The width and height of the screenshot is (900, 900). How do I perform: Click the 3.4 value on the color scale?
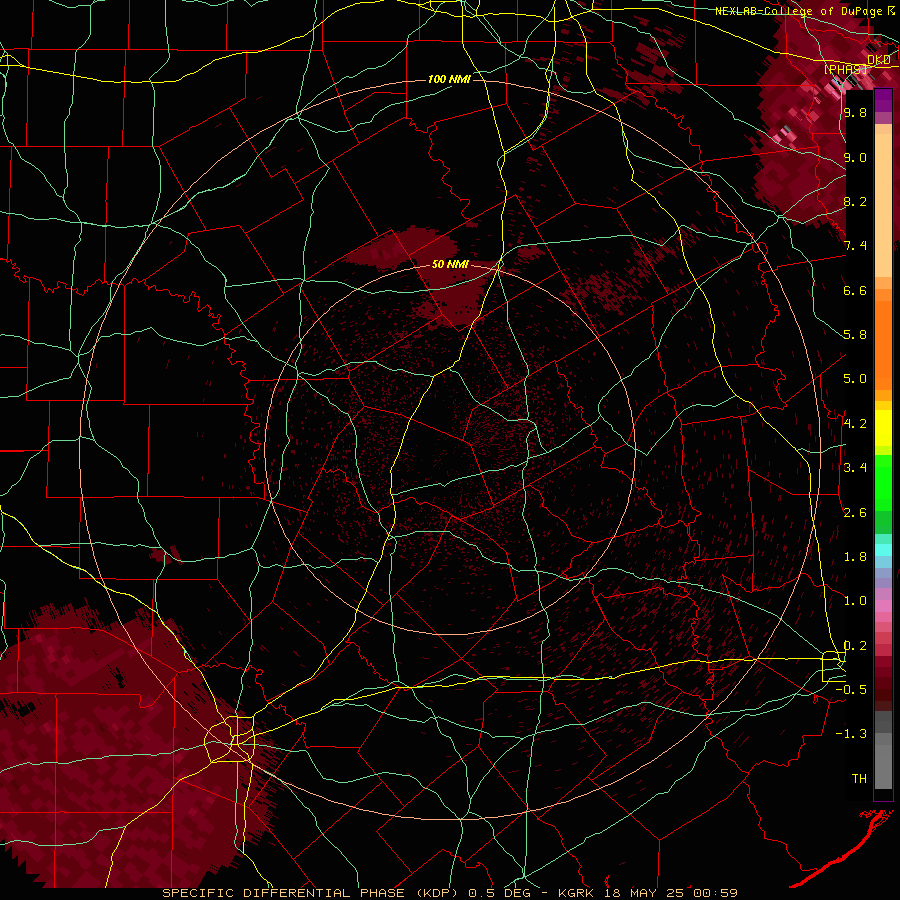click(855, 467)
